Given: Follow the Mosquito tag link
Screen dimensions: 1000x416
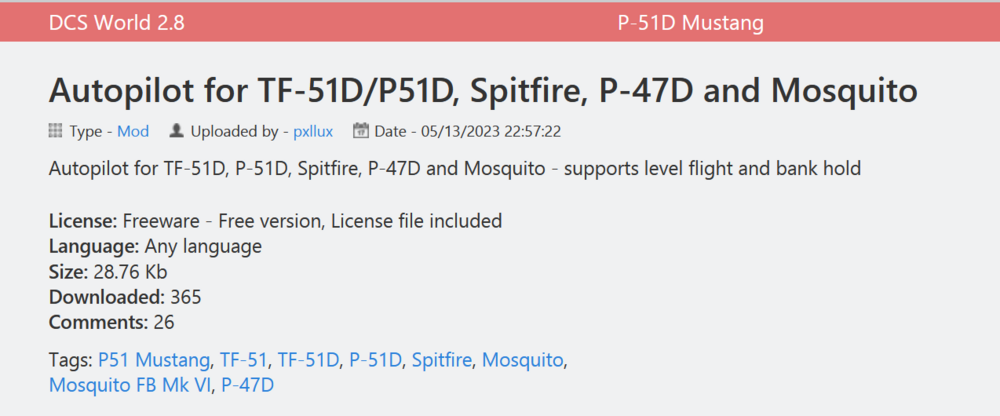Looking at the screenshot, I should pyautogui.click(x=523, y=360).
